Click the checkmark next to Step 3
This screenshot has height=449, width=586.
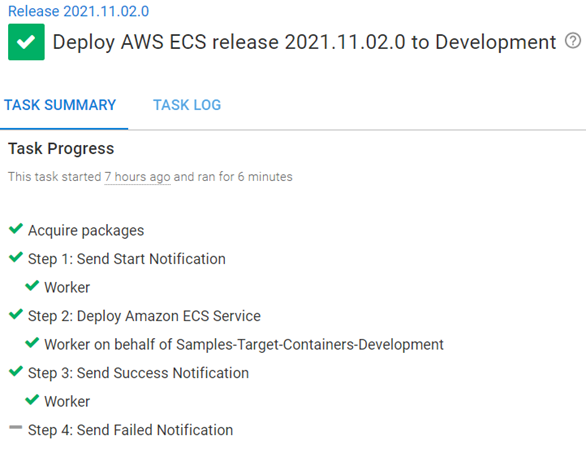tap(16, 371)
